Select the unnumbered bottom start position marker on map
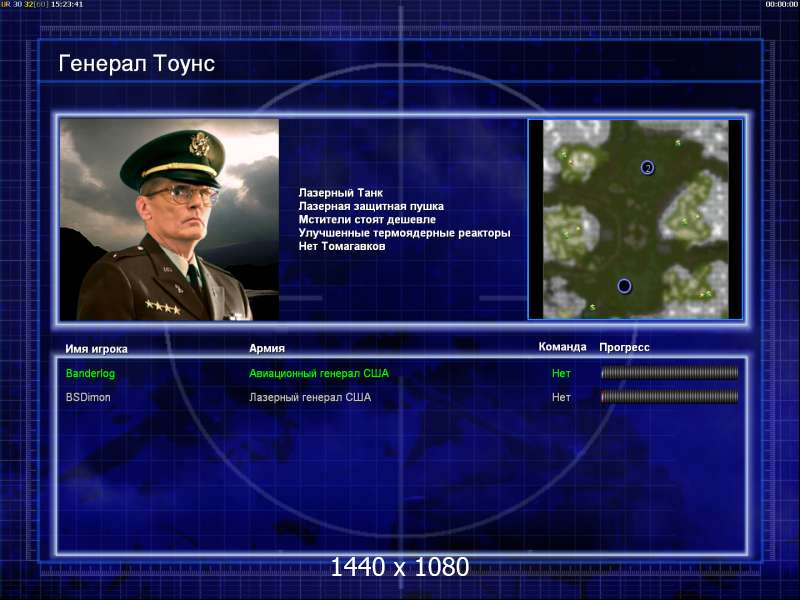 click(624, 286)
